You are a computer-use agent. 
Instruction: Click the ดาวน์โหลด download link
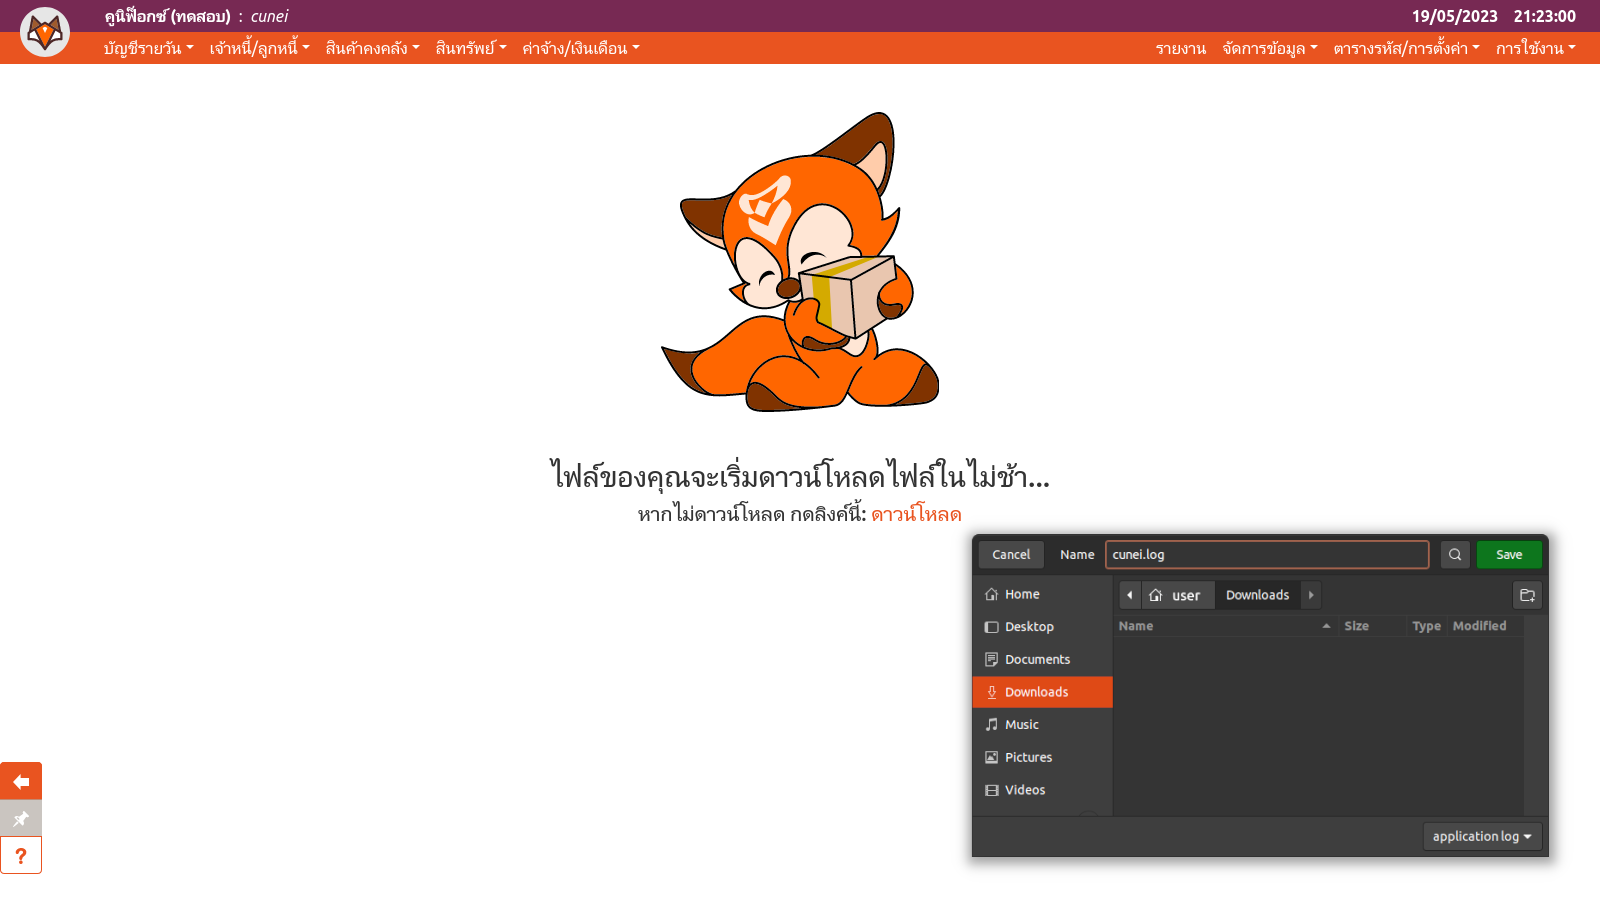916,514
